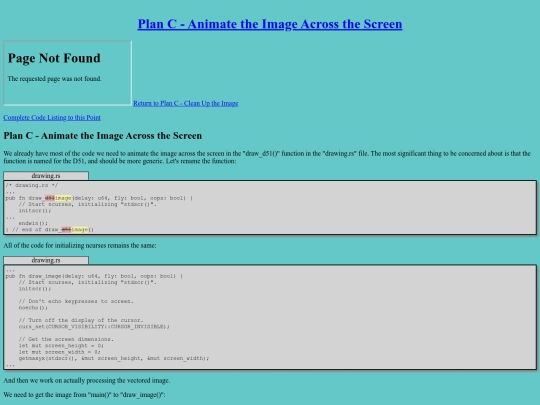Click 'let mut screen_width = 0;' line
This screenshot has width=540, height=405.
coord(60,352)
